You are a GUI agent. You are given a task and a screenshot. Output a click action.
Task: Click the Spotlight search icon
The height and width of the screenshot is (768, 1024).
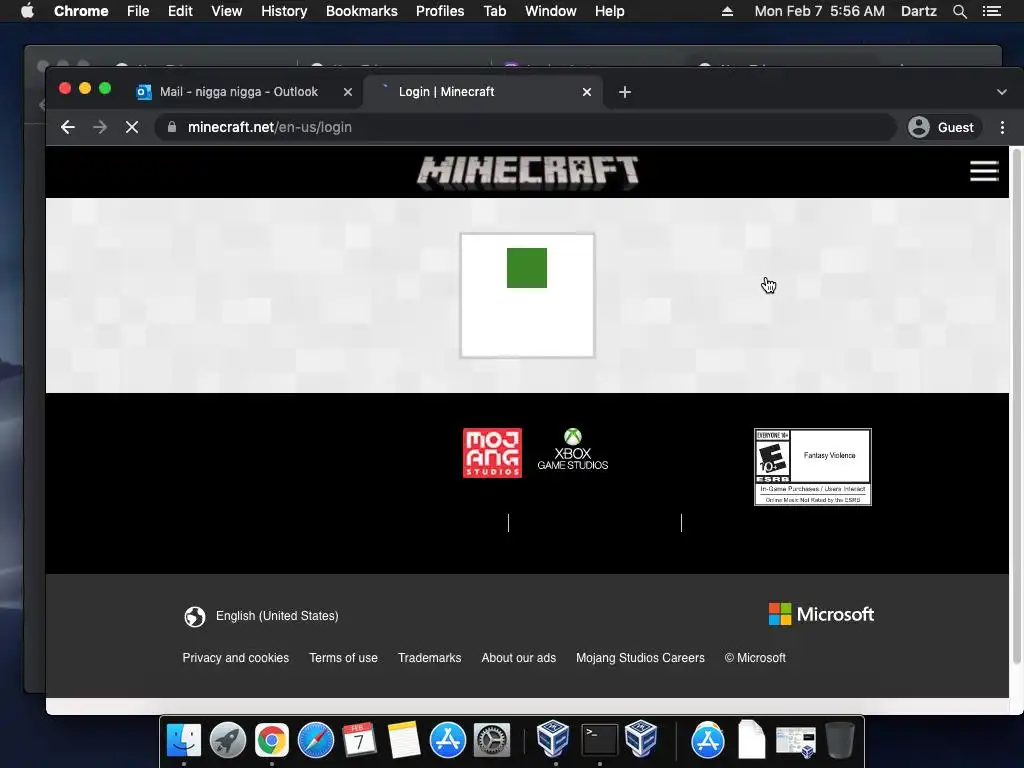coord(959,11)
